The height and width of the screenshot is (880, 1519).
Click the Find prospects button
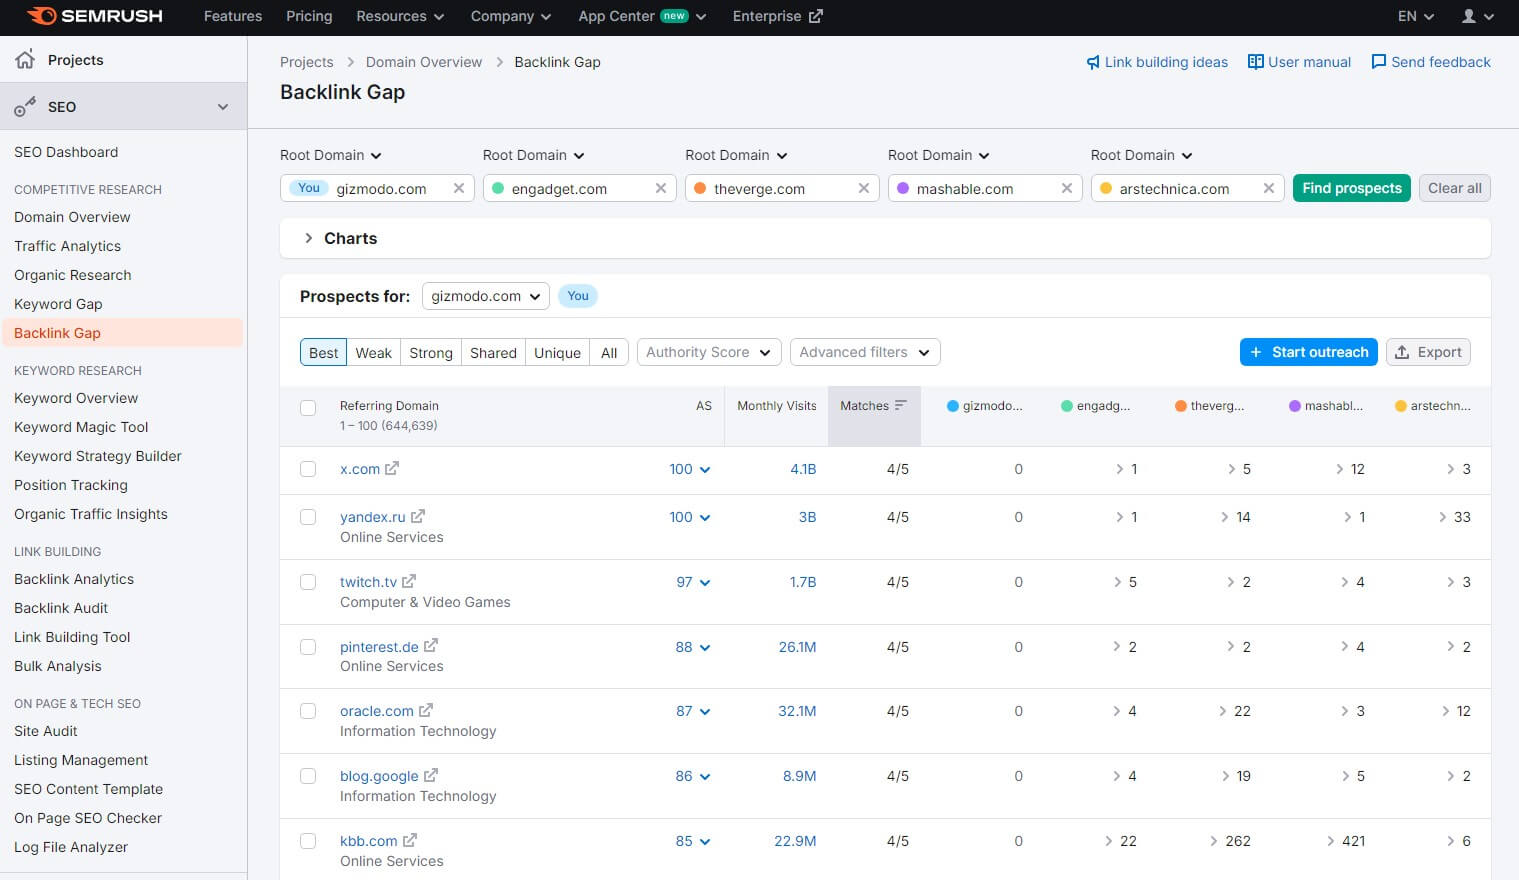pos(1352,188)
